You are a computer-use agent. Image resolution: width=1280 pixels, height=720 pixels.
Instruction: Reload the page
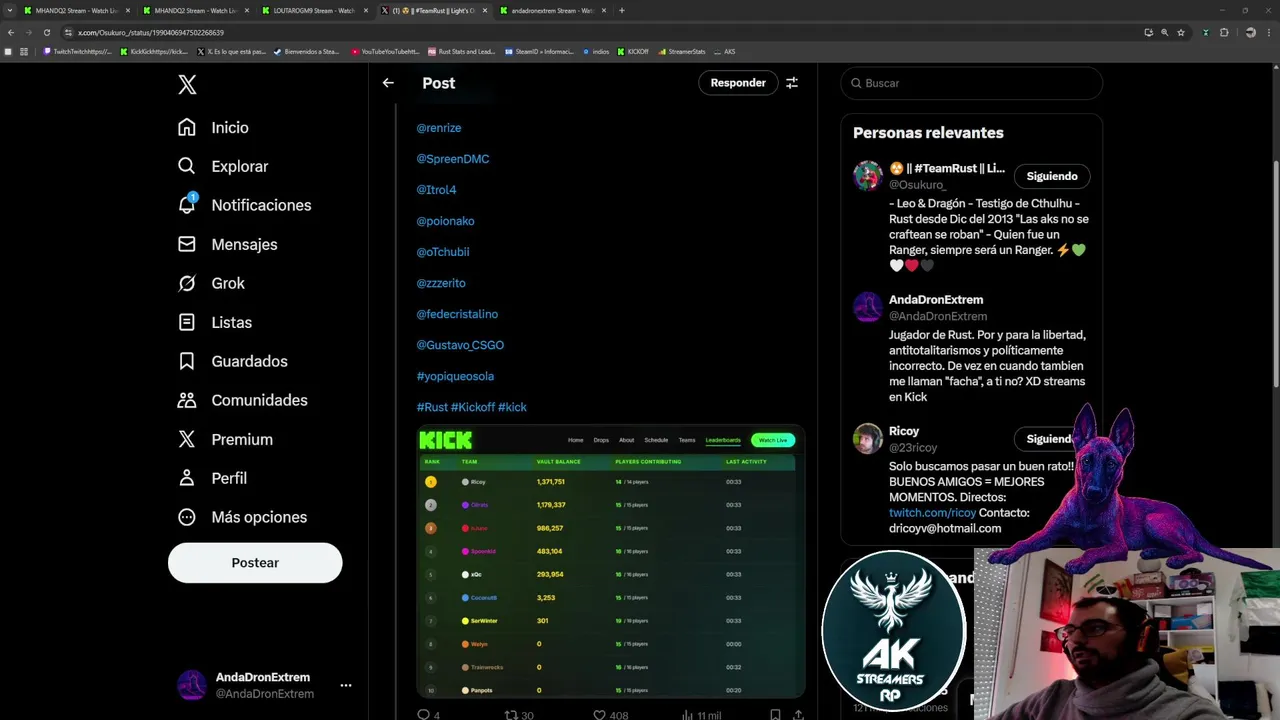pyautogui.click(x=46, y=32)
